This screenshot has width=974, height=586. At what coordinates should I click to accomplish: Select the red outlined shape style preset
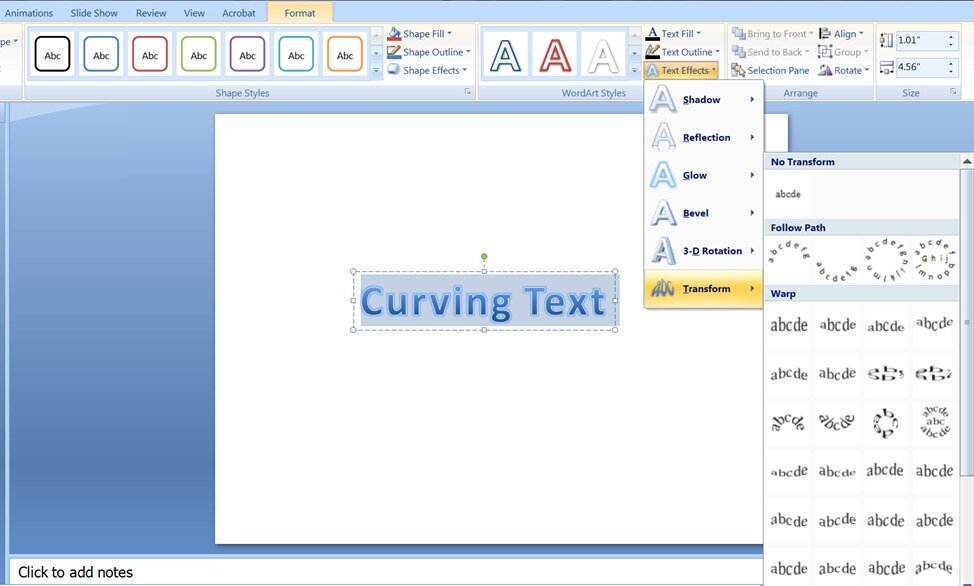[x=150, y=55]
